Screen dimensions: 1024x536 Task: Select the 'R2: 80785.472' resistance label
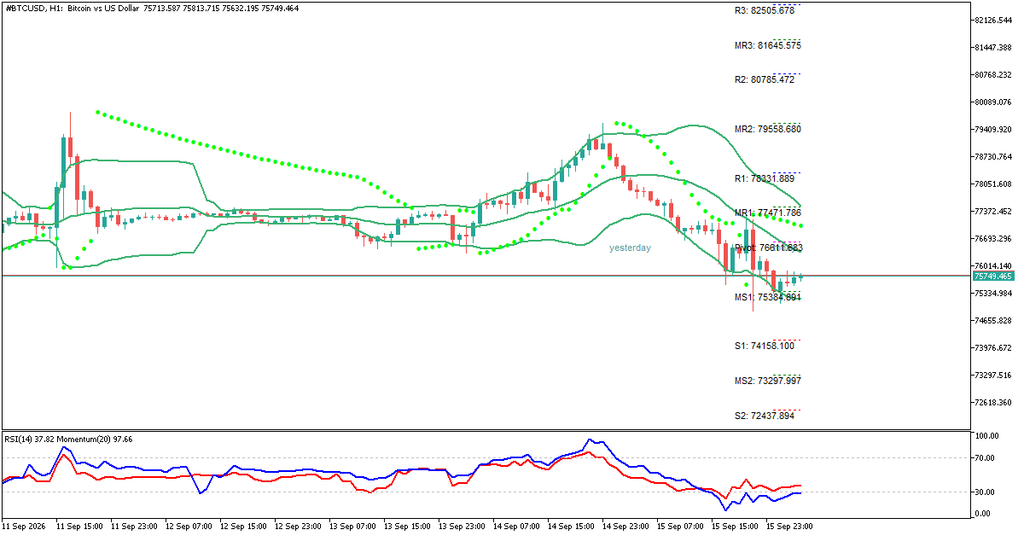tap(764, 80)
